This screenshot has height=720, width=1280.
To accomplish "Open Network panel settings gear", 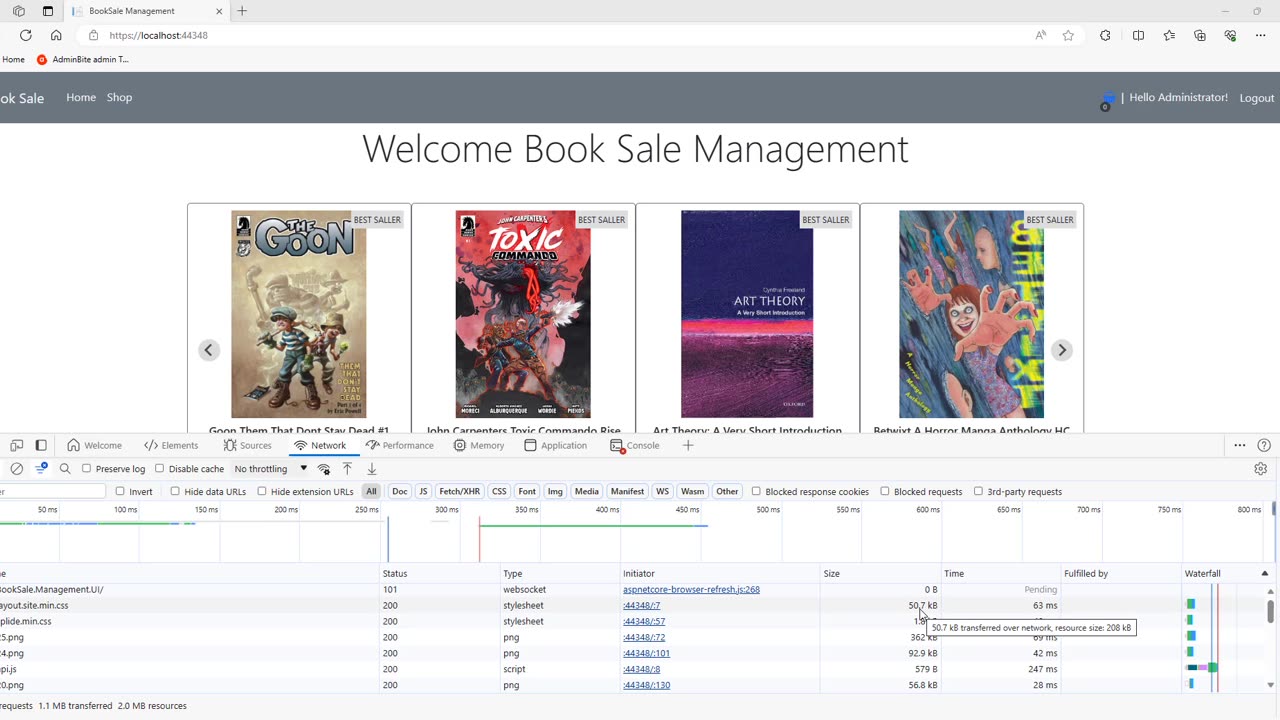I will pyautogui.click(x=1260, y=469).
